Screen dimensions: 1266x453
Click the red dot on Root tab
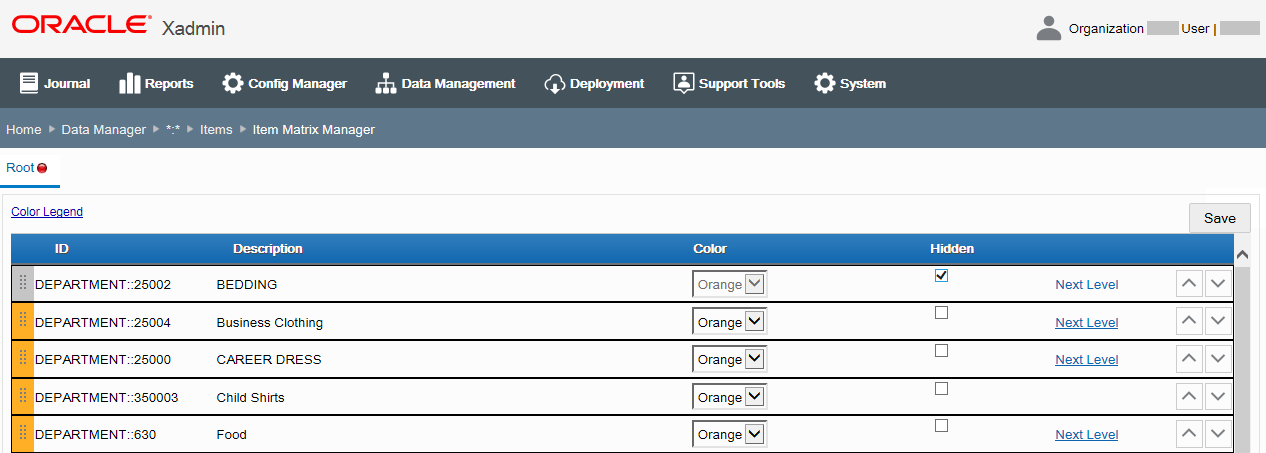(x=42, y=168)
